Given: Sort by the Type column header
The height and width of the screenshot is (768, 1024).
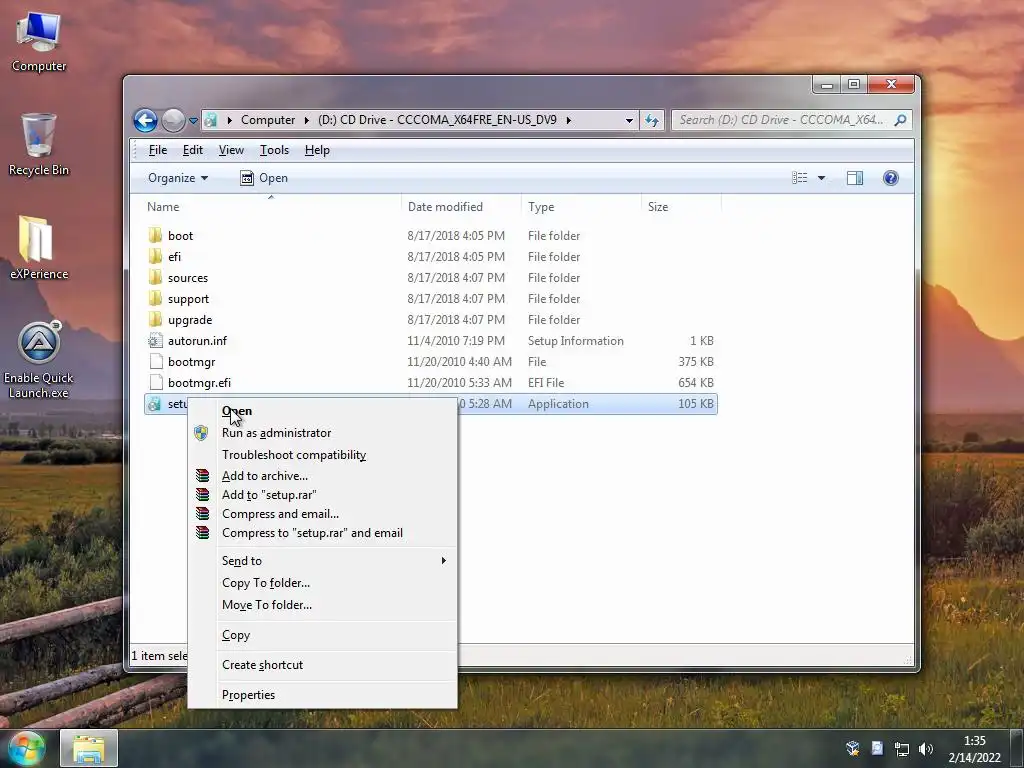Looking at the screenshot, I should [581, 207].
